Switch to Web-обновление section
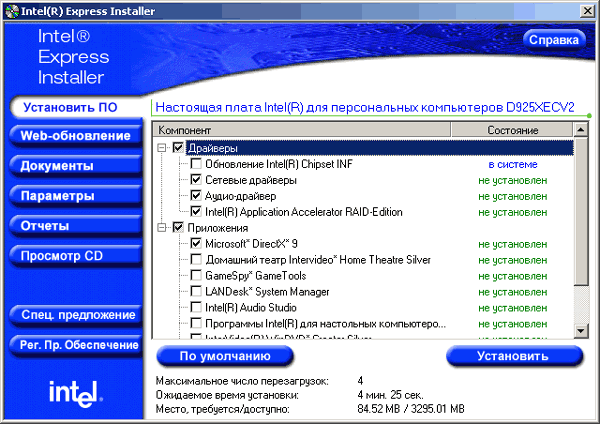 75,135
